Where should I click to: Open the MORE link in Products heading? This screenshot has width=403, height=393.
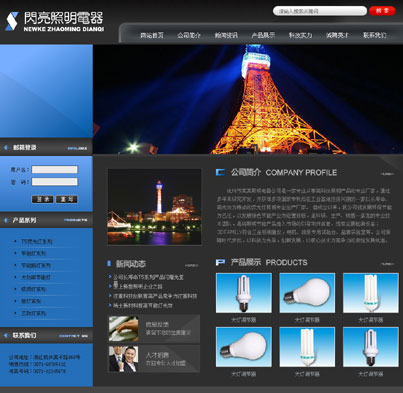pos(387,264)
